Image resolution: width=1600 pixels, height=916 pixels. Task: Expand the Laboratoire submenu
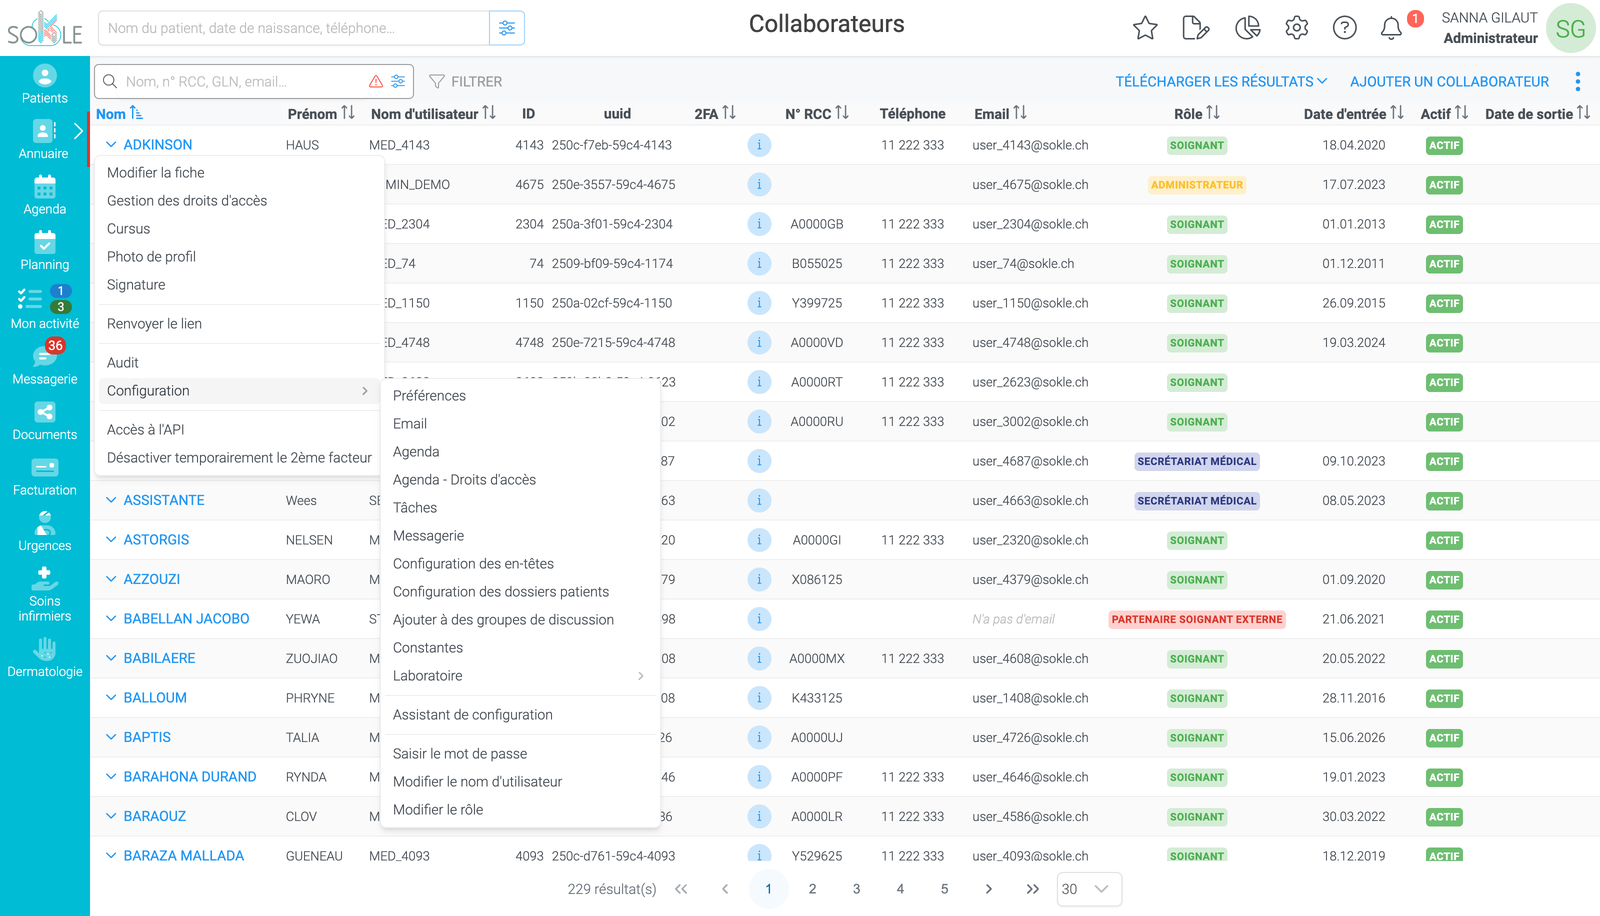pos(520,676)
